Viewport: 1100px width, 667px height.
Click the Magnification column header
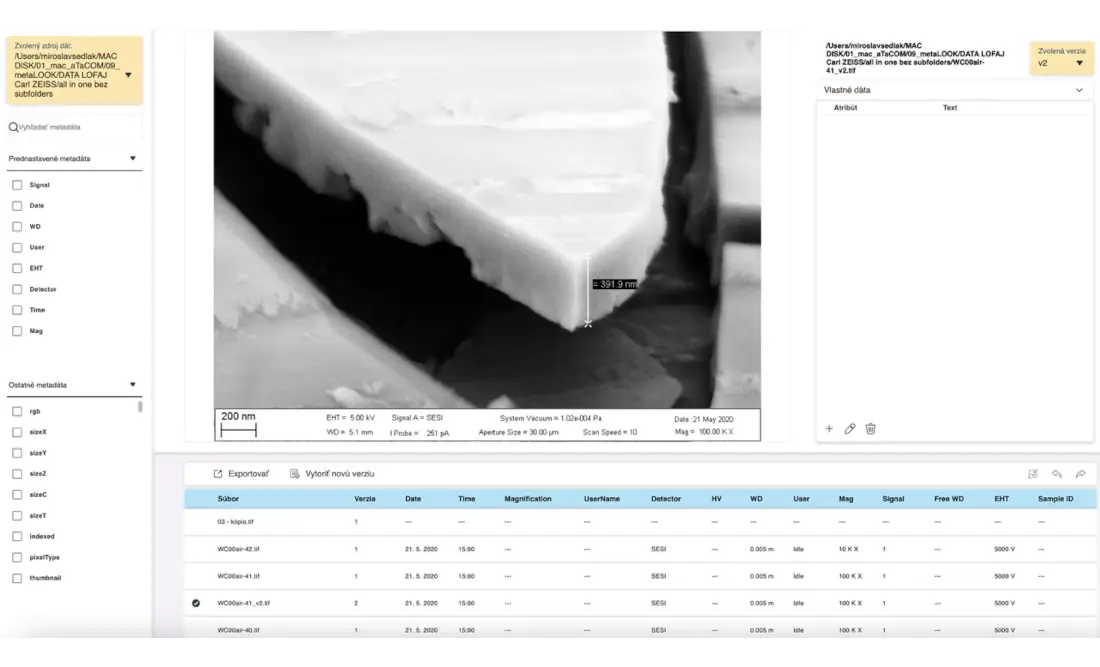(528, 498)
